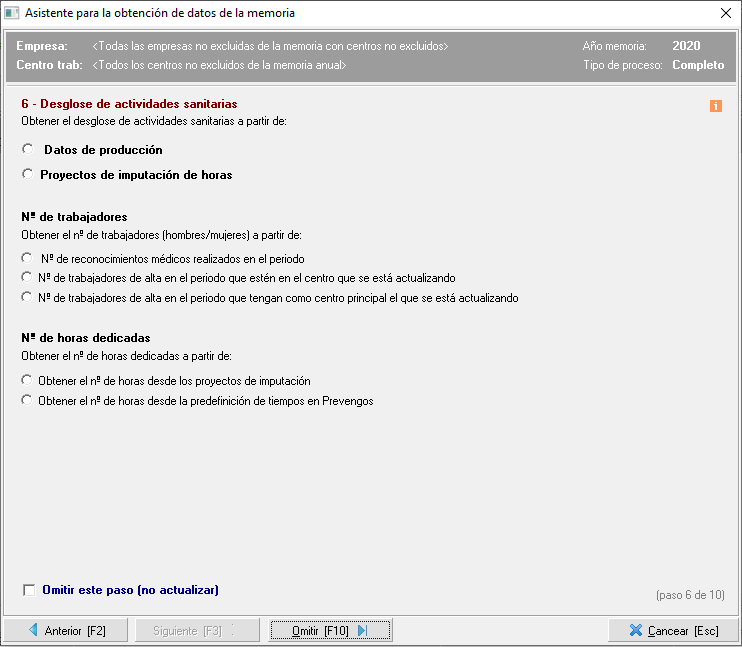Click the Empresa value text in header
The height and width of the screenshot is (647, 742).
pos(270,46)
